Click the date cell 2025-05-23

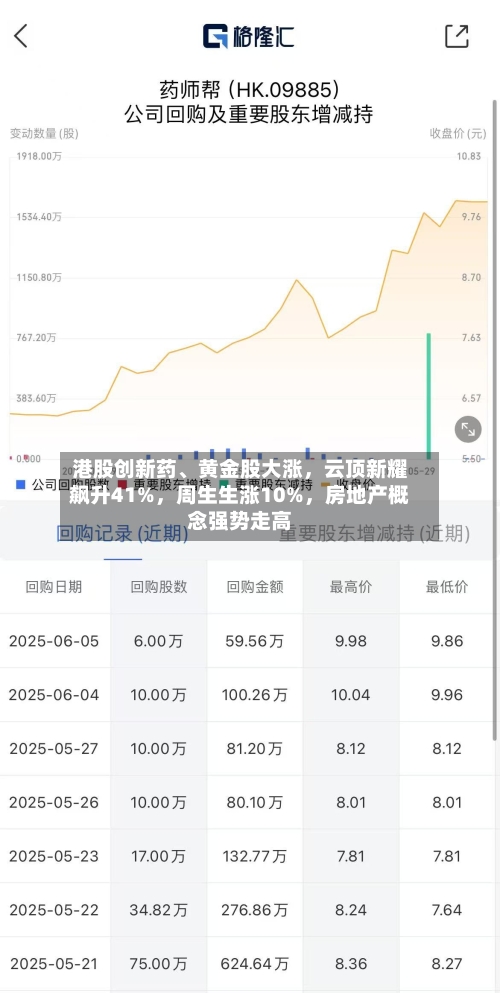coord(54,857)
